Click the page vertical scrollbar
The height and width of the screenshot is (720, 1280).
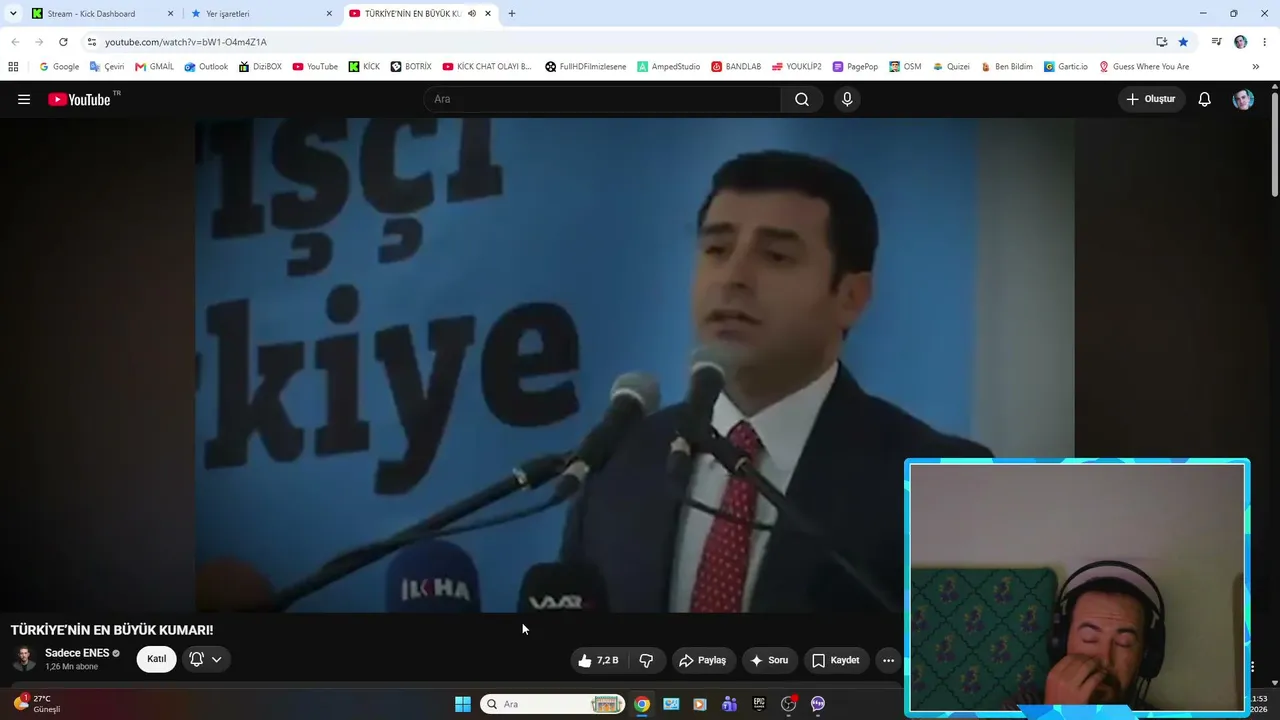pos(1274,143)
